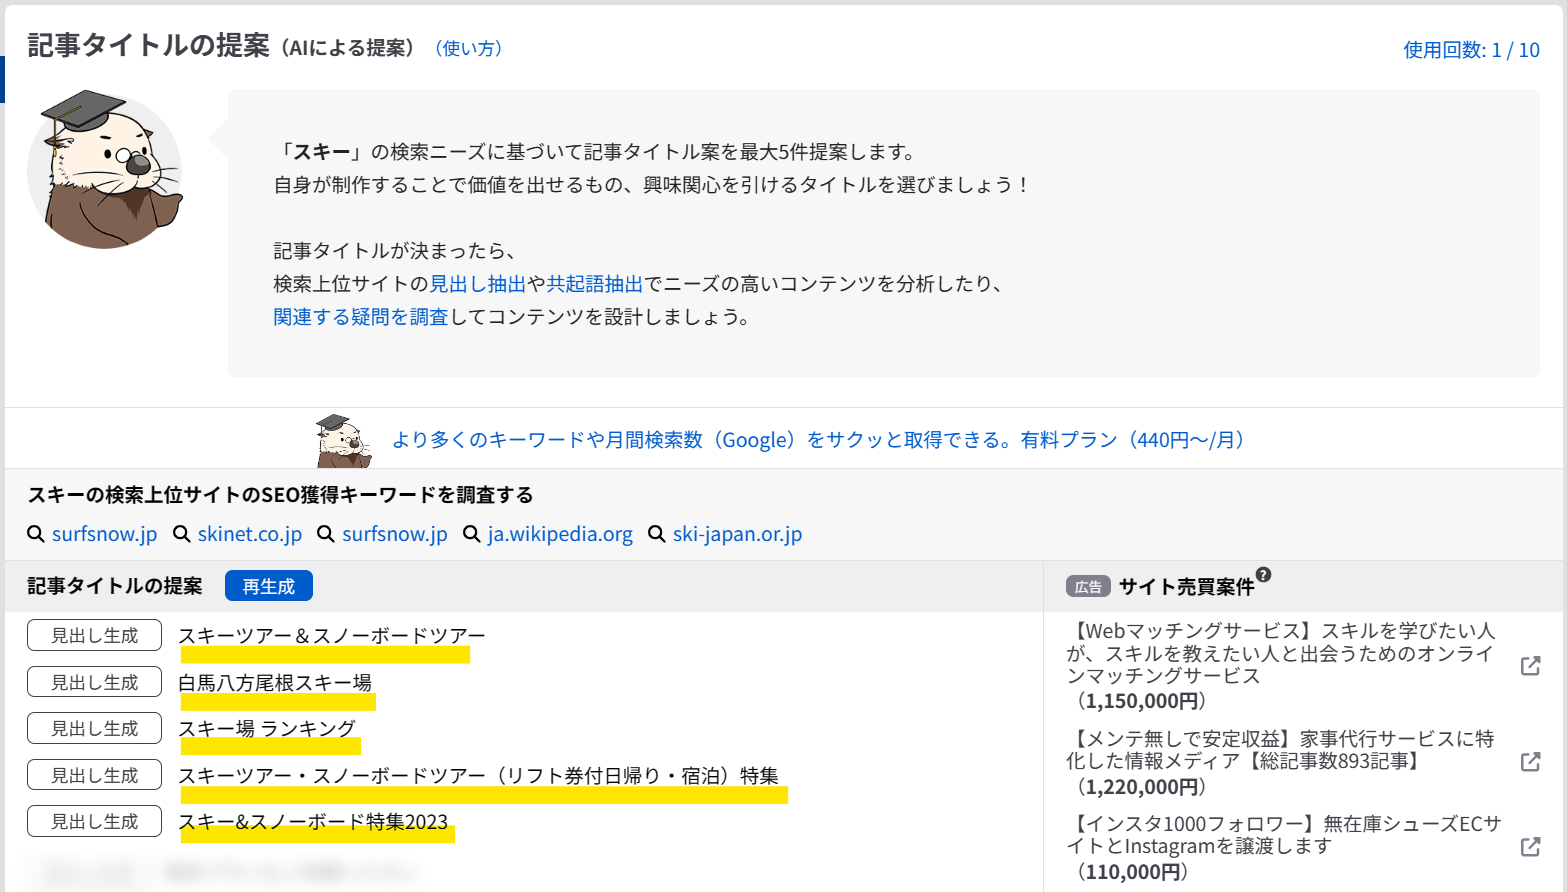Click the small otter icon in promo banner

pos(343,441)
